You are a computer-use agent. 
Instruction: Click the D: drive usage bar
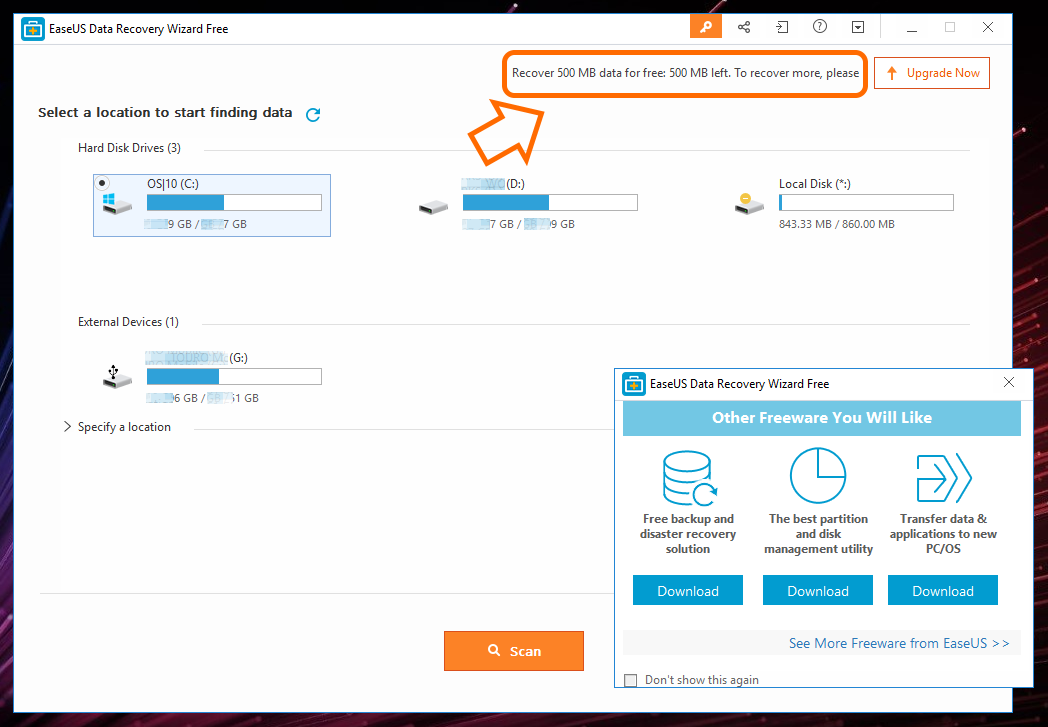(x=550, y=202)
